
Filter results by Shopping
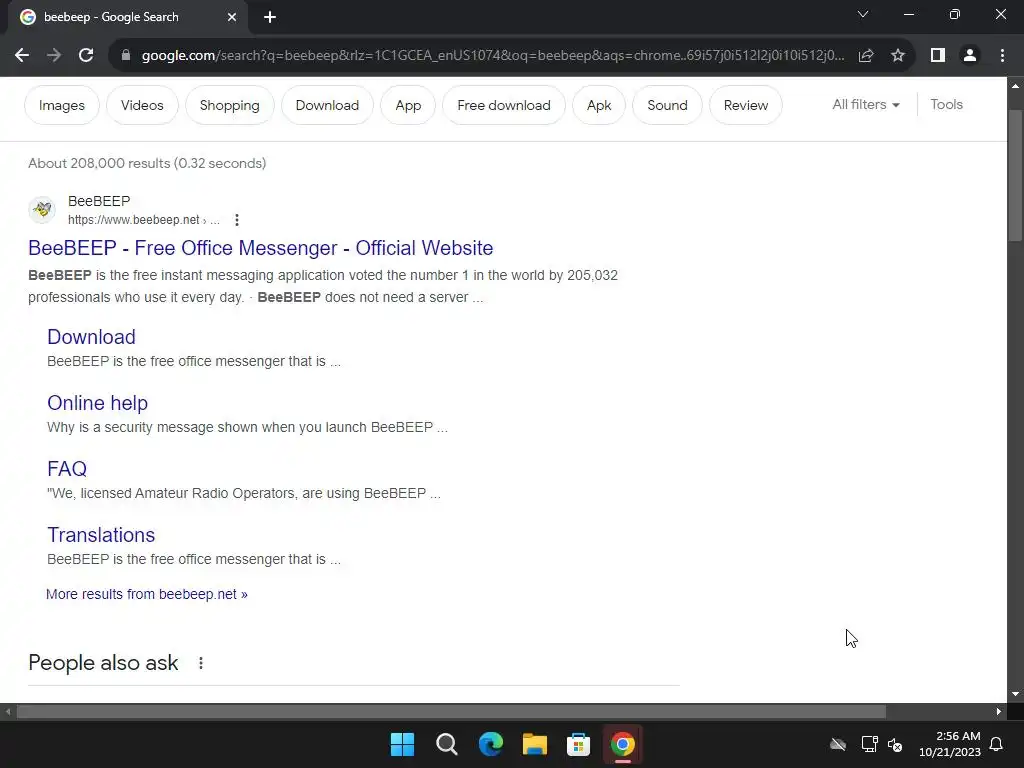click(229, 105)
